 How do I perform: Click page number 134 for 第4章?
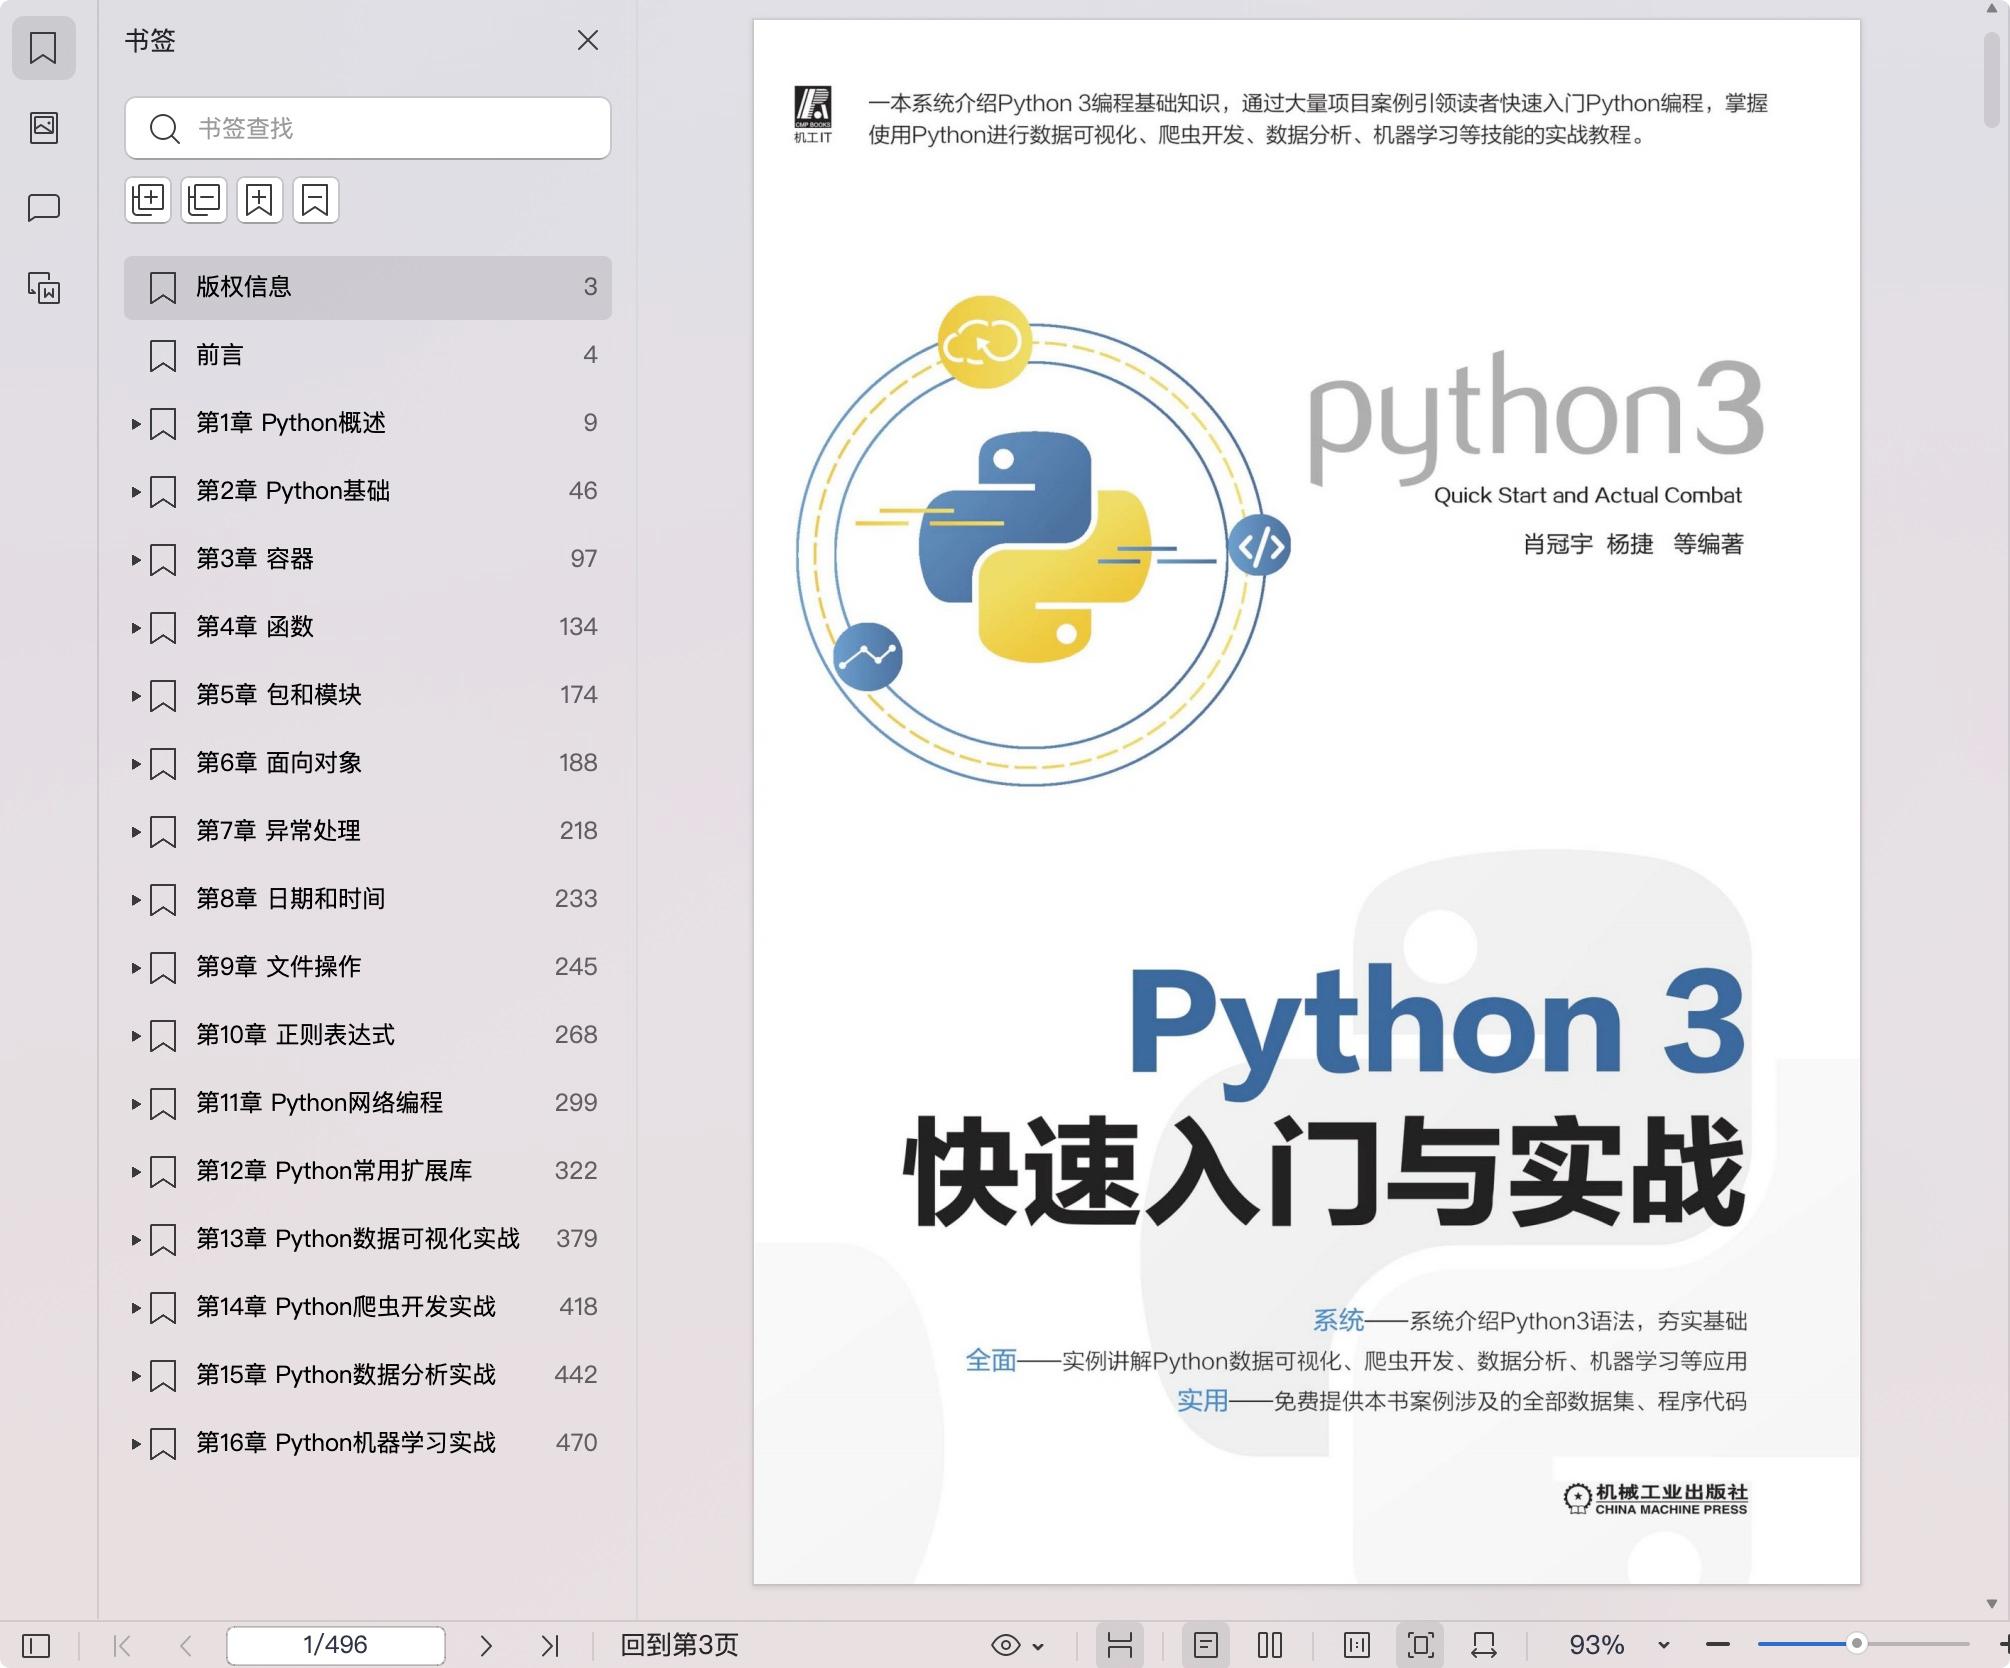coord(578,627)
